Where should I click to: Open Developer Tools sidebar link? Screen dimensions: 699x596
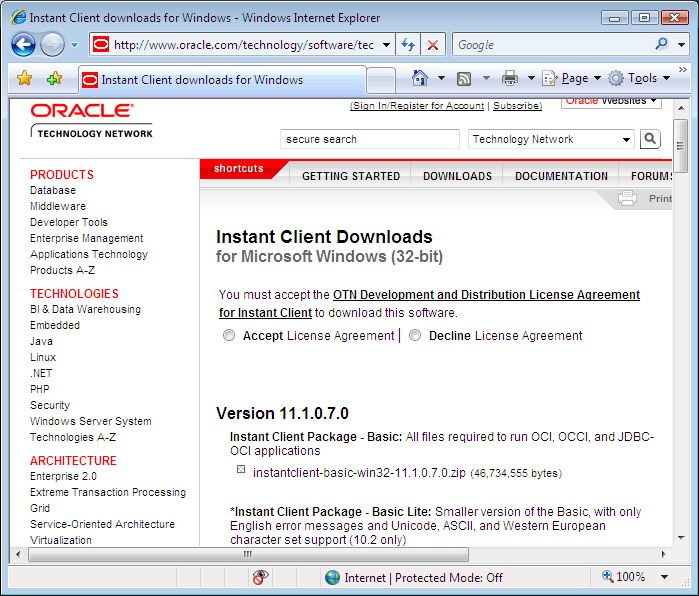pyautogui.click(x=69, y=222)
